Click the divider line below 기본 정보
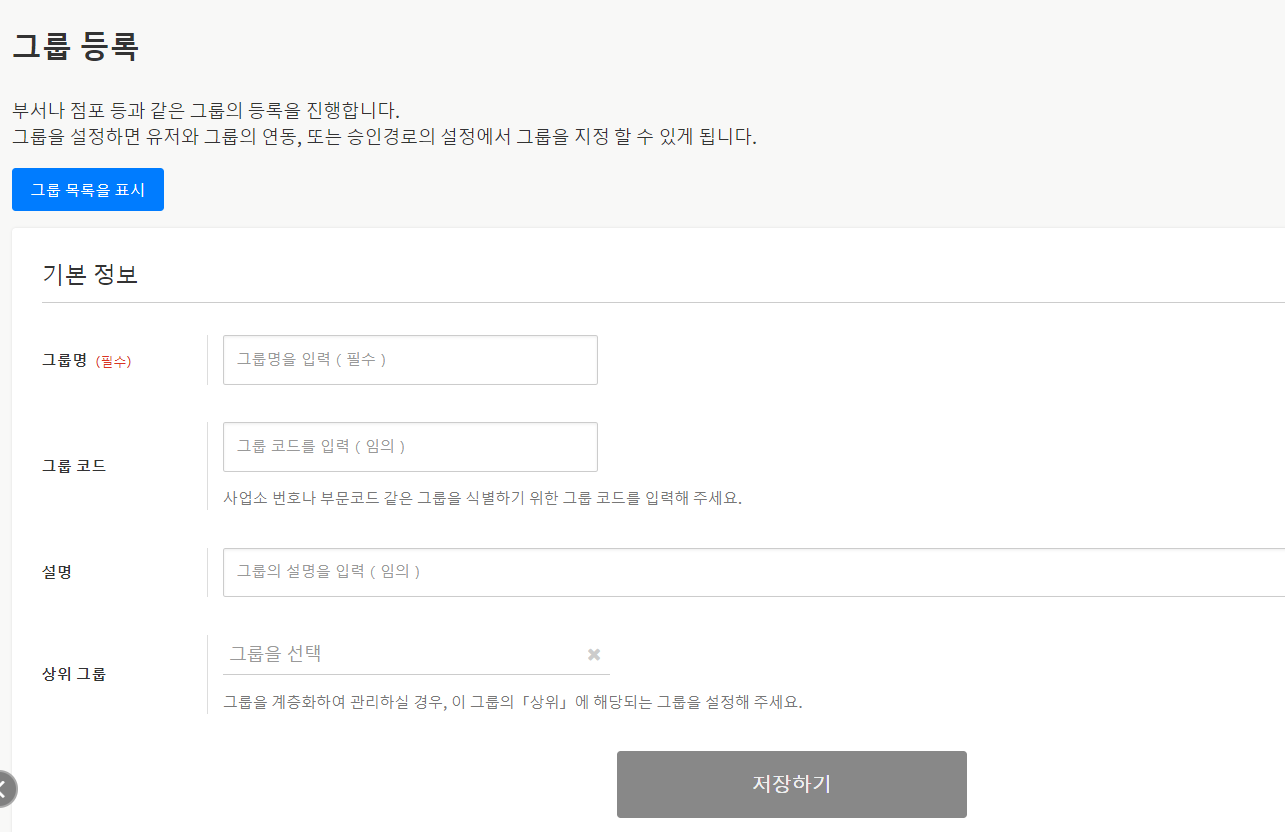1285x832 pixels. click(x=660, y=302)
